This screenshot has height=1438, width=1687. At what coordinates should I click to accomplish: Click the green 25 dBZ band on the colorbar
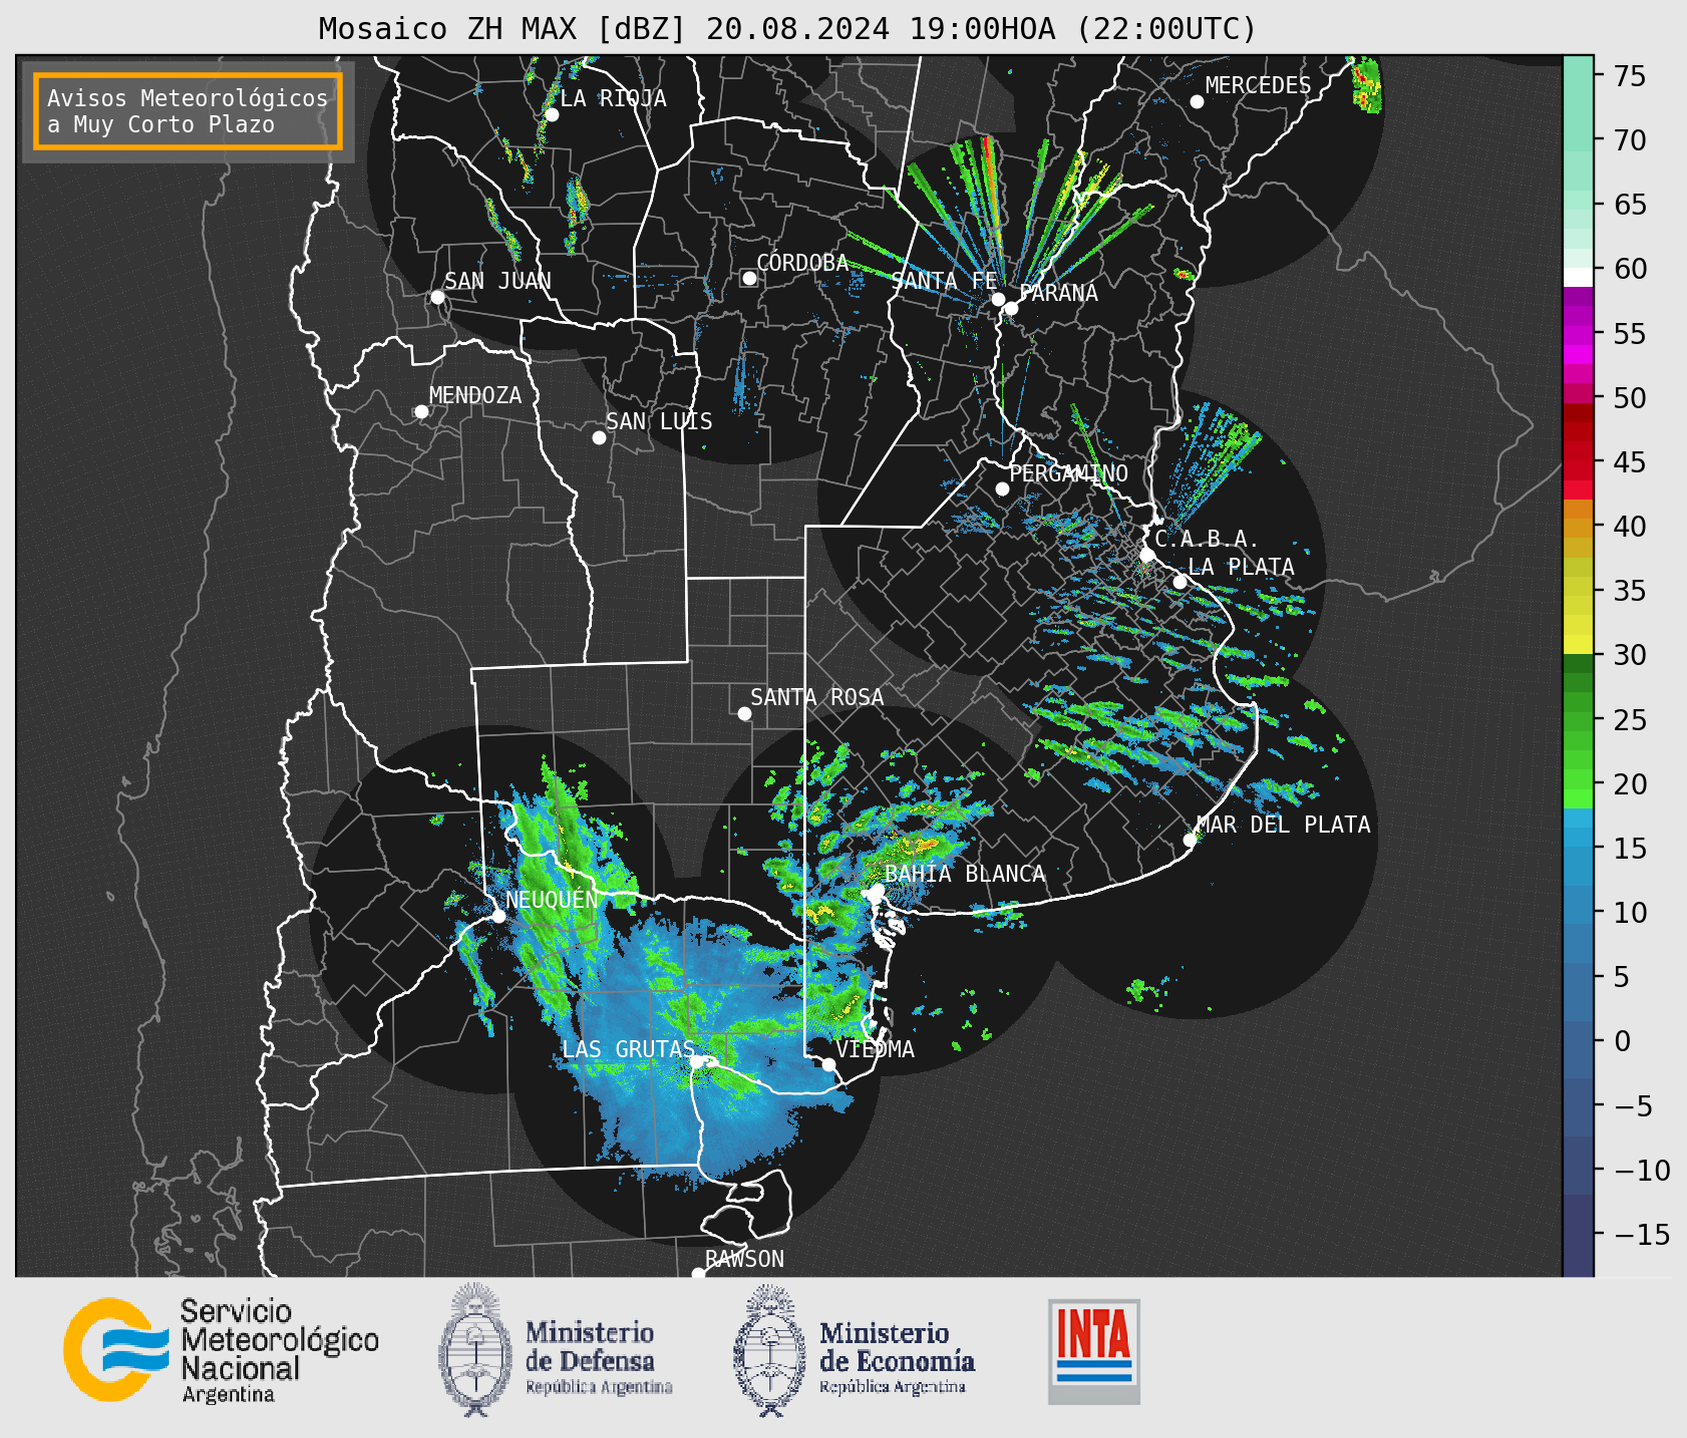pyautogui.click(x=1578, y=719)
